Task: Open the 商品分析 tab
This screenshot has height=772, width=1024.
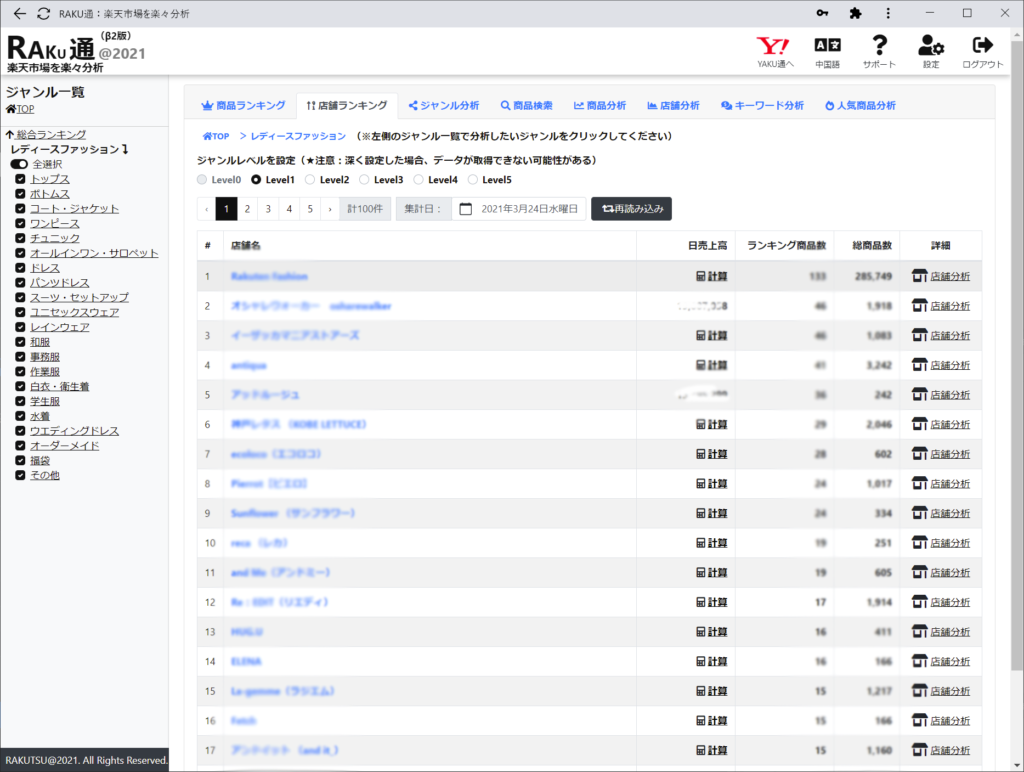Action: click(x=600, y=105)
